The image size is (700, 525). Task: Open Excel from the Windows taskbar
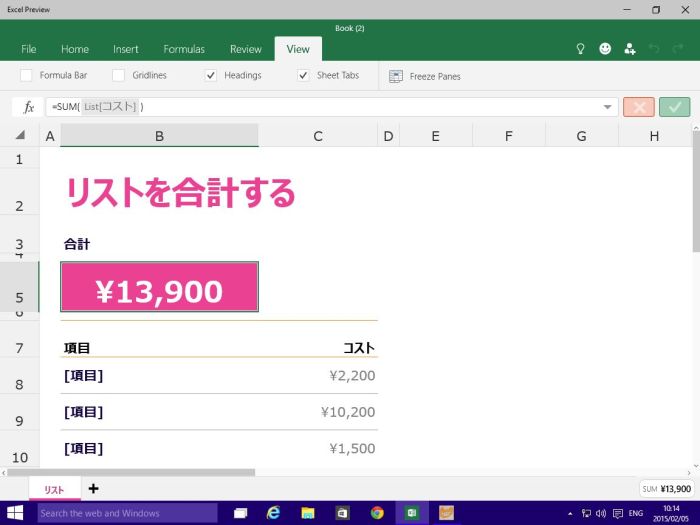tap(411, 513)
